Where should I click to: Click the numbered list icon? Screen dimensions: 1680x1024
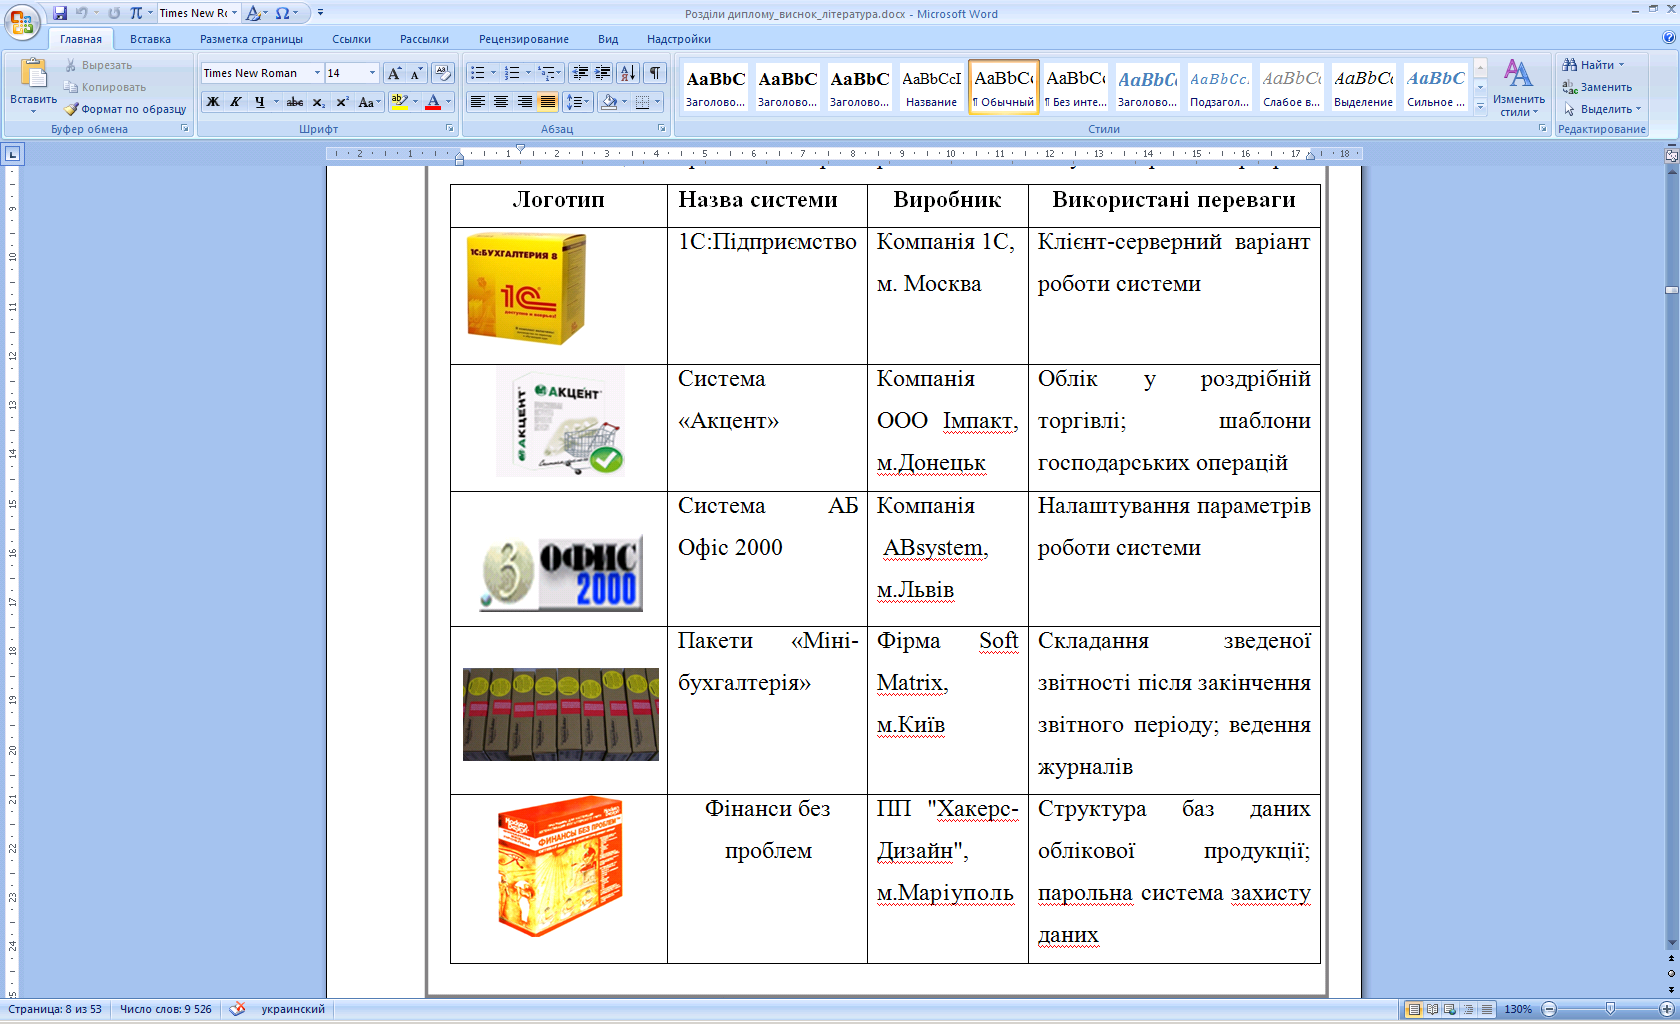point(513,73)
